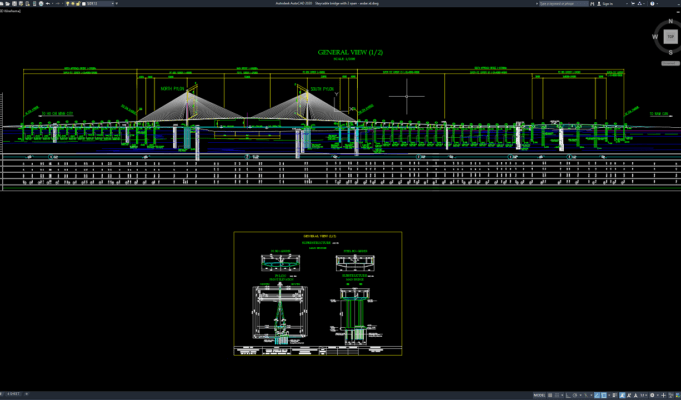Undo the last action with the back arrow
This screenshot has height=400, width=681.
tap(48, 3)
